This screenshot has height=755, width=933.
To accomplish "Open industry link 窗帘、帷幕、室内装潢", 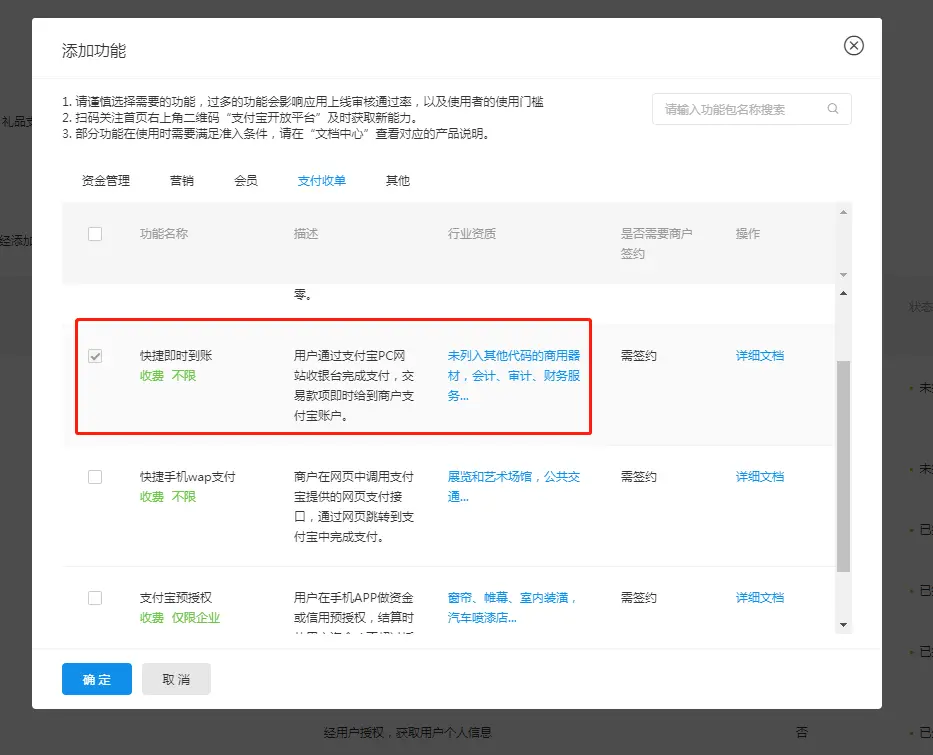I will click(x=512, y=607).
